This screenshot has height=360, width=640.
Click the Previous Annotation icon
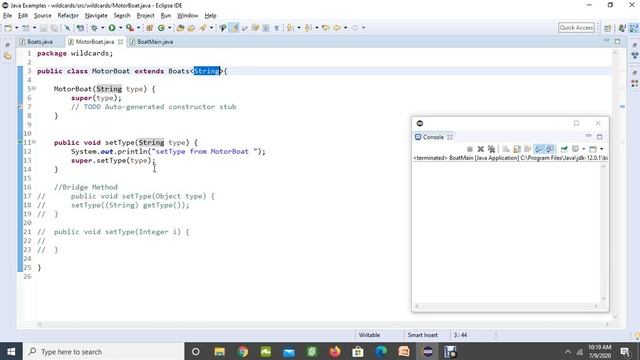[x=308, y=28]
